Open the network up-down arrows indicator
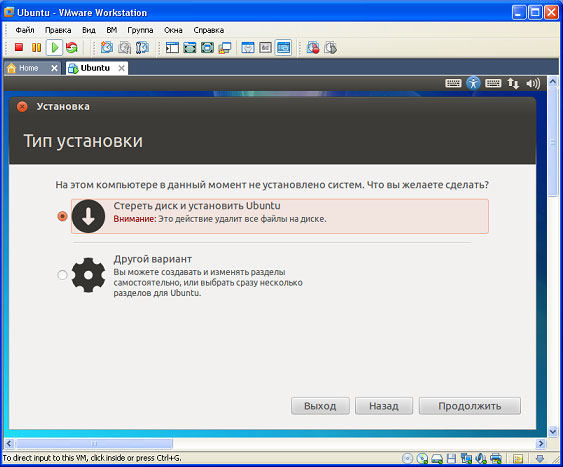The image size is (563, 467). [x=513, y=84]
